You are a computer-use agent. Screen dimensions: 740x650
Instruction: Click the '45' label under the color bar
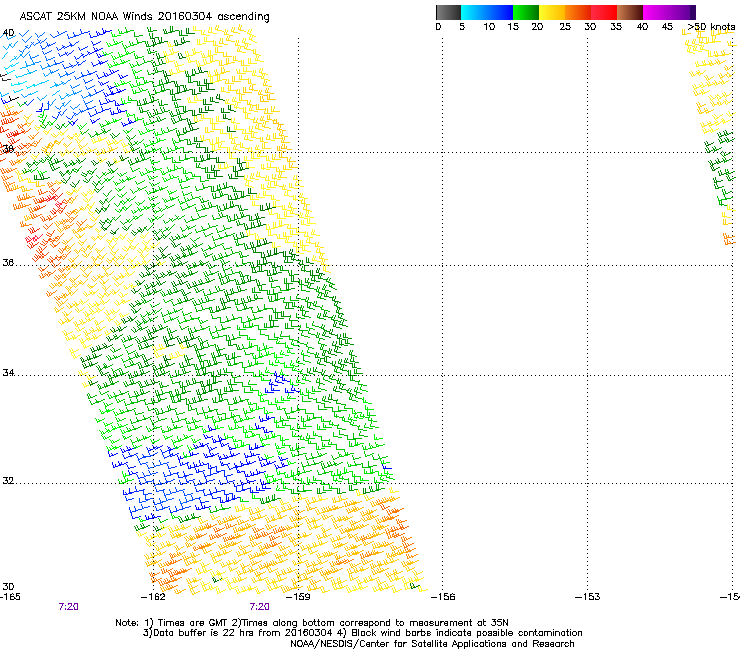667,27
